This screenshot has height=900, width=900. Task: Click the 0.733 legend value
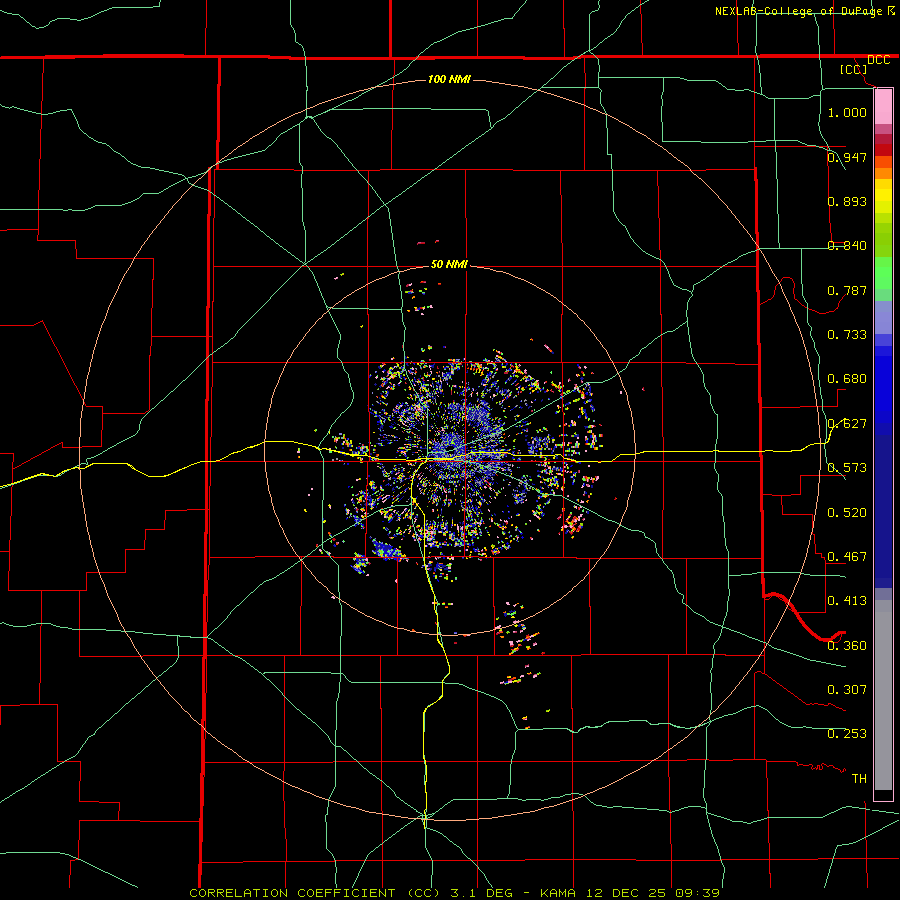(x=847, y=335)
